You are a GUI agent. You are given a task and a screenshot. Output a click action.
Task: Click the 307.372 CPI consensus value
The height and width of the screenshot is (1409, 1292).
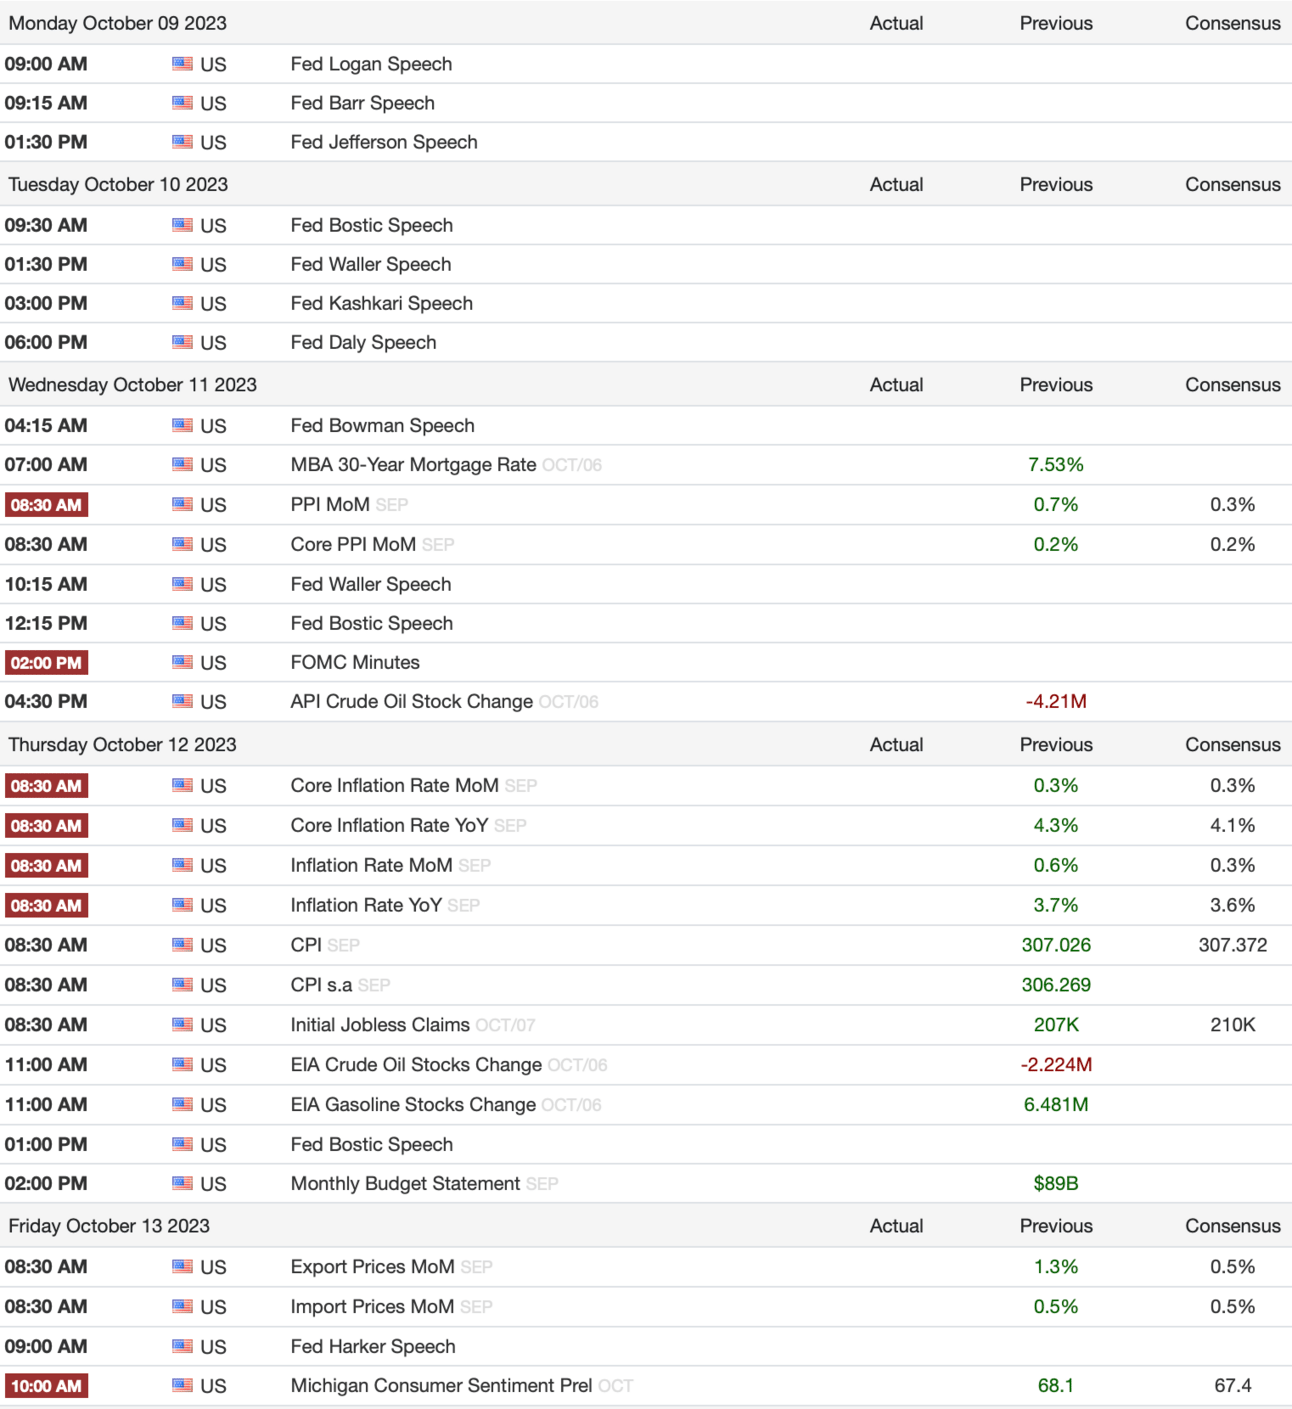tap(1232, 945)
